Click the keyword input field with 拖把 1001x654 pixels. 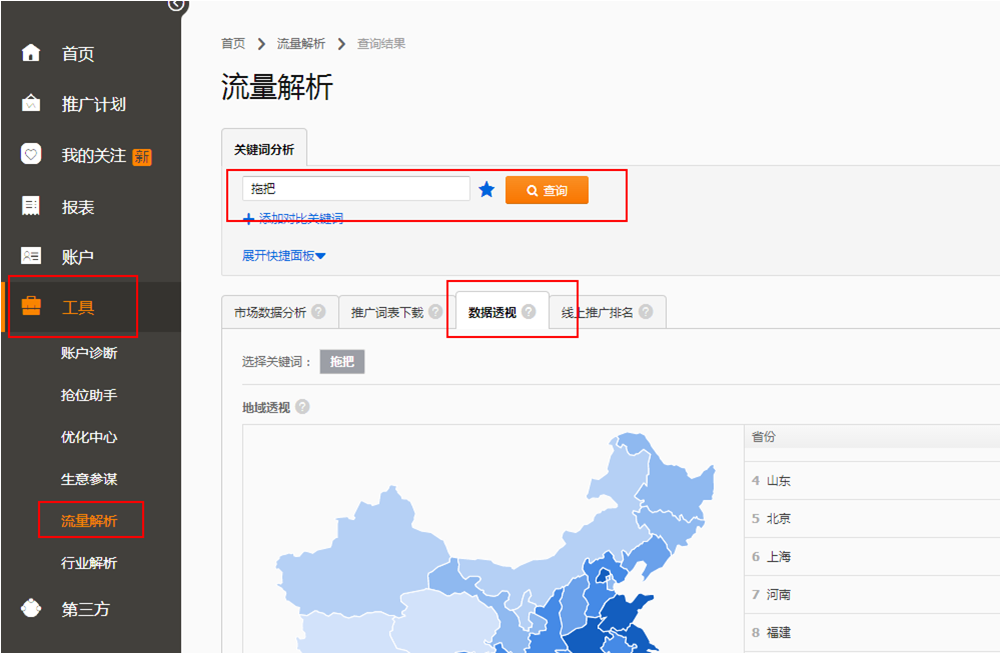pyautogui.click(x=355, y=189)
